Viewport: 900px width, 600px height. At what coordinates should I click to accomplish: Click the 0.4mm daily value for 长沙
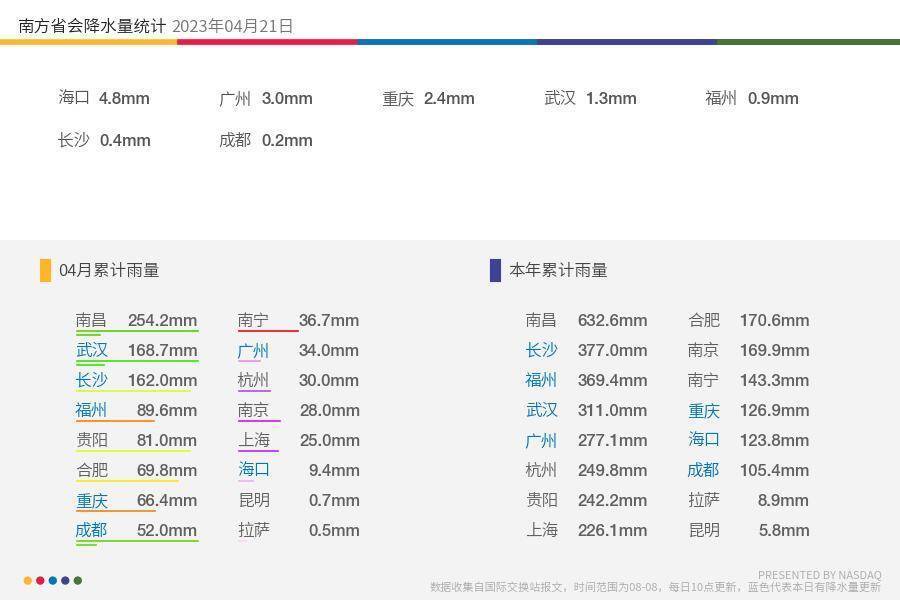pyautogui.click(x=125, y=140)
